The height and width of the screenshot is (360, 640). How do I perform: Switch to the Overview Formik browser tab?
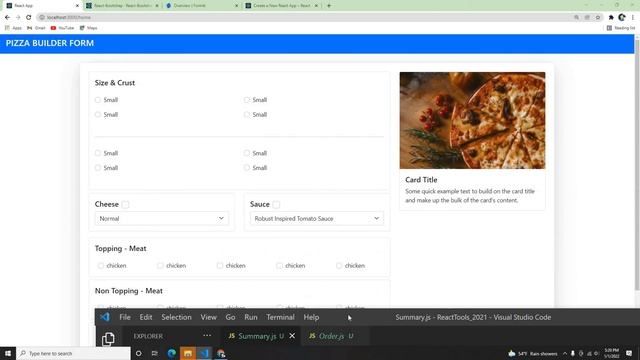click(202, 6)
